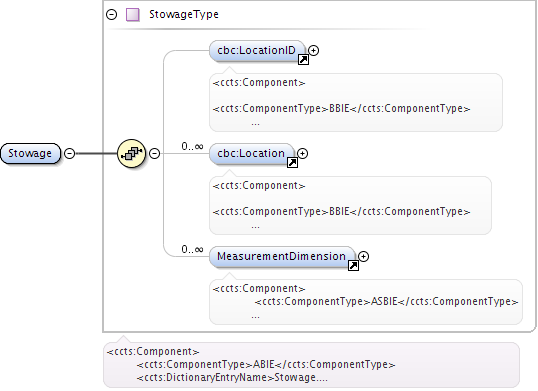Select the cbc:Location element node

click(x=252, y=154)
